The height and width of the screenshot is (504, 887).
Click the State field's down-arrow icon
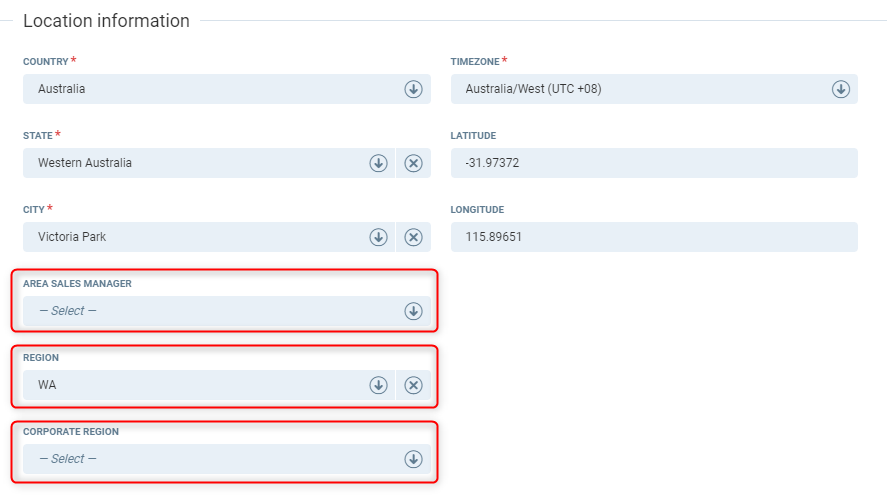(x=378, y=163)
